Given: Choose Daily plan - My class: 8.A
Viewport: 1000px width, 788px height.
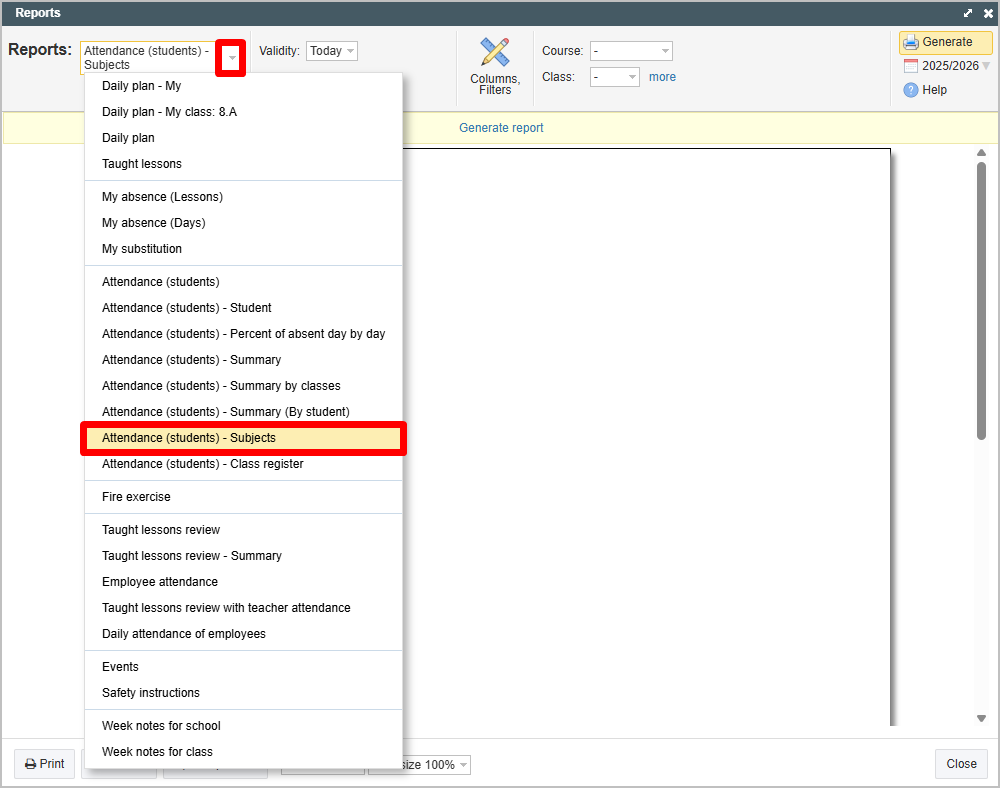Looking at the screenshot, I should coord(169,112).
